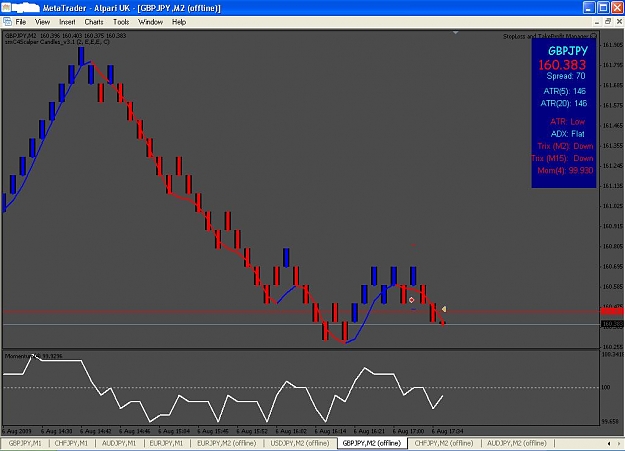Click the ATR: Low status text
The width and height of the screenshot is (625, 451).
pyautogui.click(x=567, y=122)
